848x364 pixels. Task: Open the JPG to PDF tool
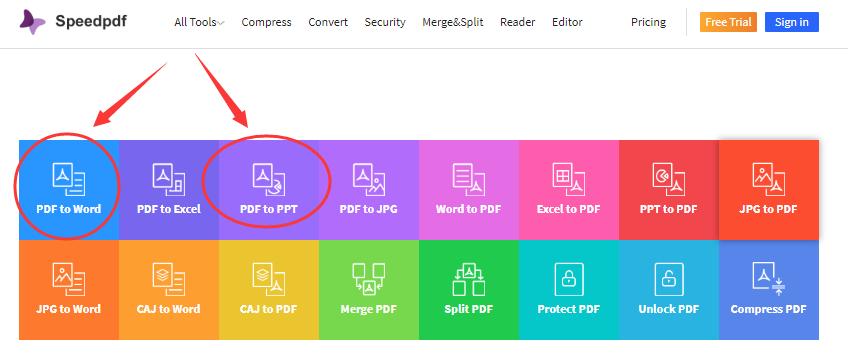[x=769, y=190]
